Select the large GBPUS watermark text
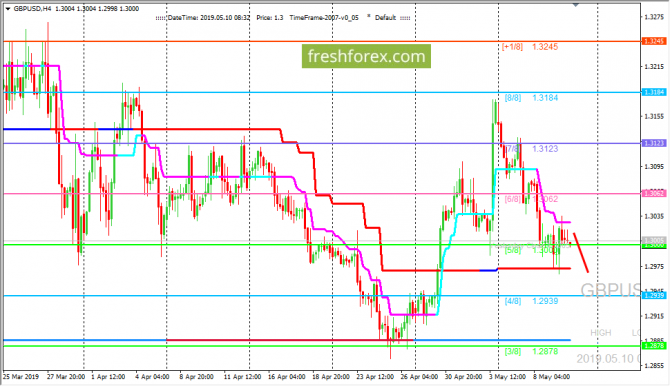Screen dimensions: 670x386 point(610,290)
